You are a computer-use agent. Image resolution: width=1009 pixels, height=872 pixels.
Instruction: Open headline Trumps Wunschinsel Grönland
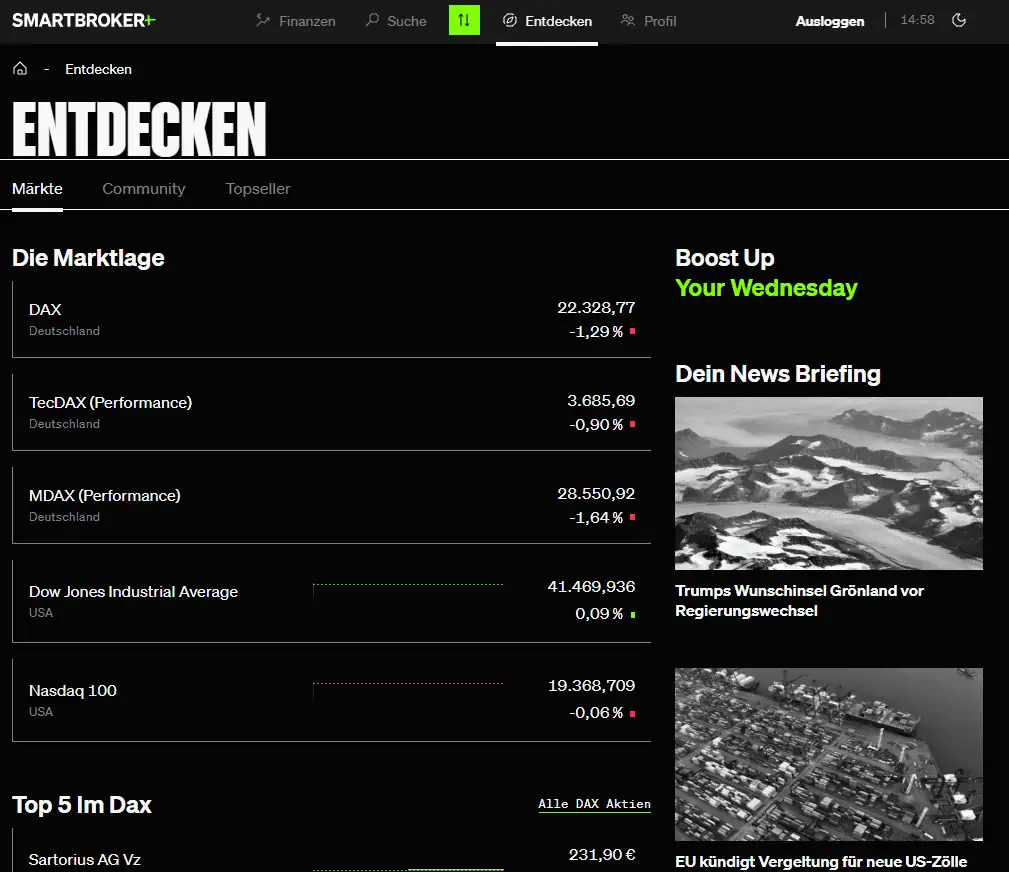pyautogui.click(x=799, y=600)
